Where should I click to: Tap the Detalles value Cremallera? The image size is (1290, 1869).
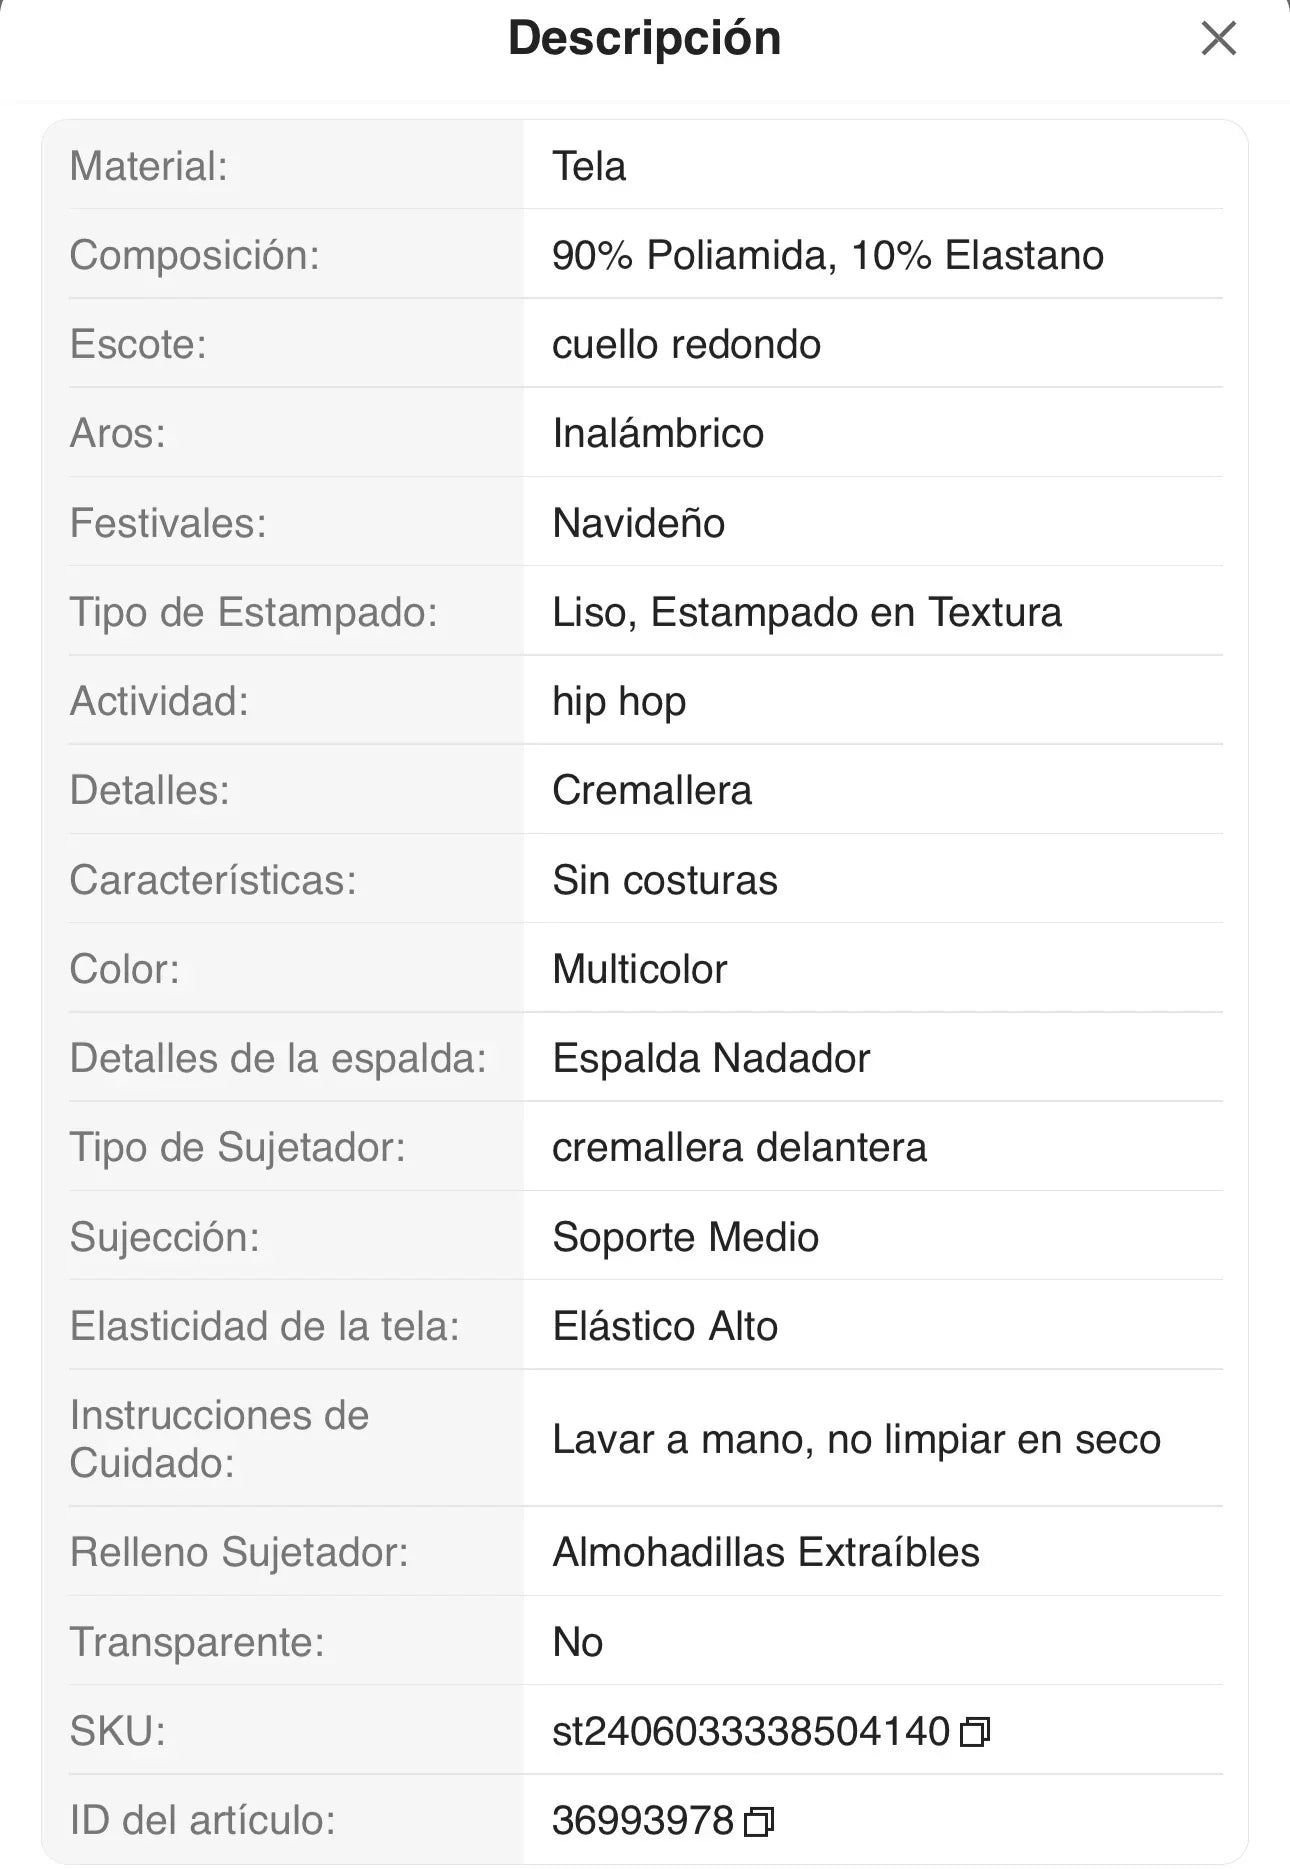pos(651,790)
